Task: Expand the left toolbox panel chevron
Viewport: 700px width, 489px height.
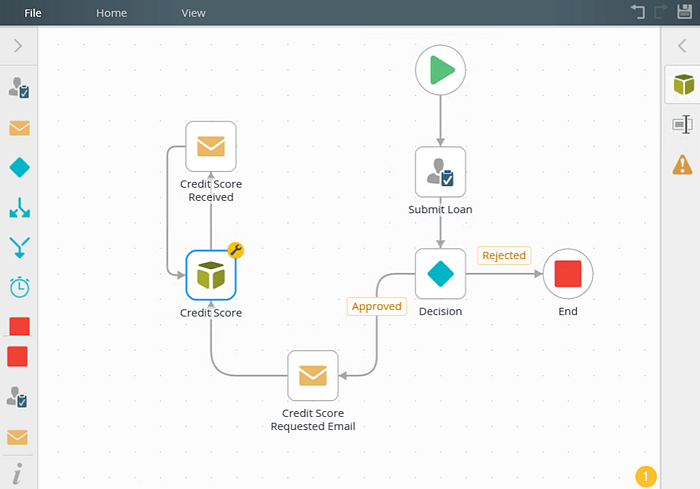Action: point(18,46)
